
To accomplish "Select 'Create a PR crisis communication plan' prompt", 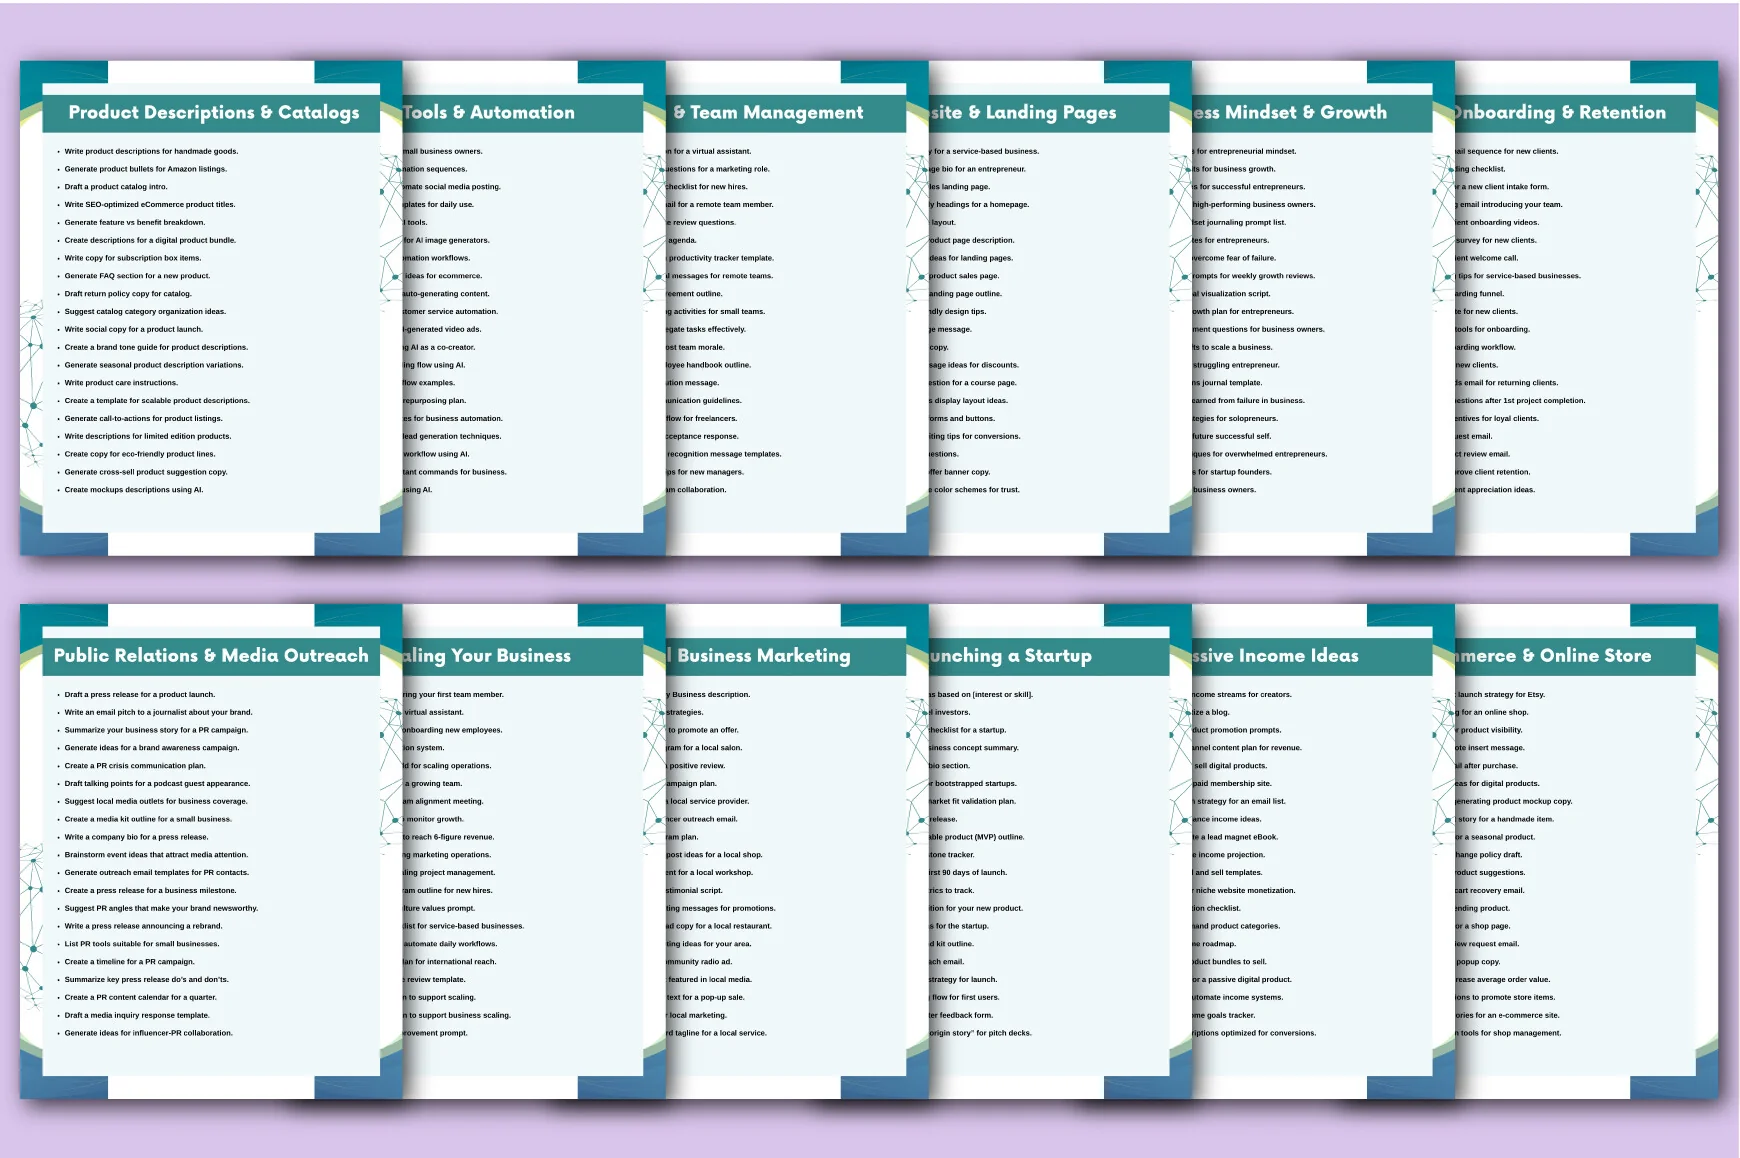I will point(135,766).
